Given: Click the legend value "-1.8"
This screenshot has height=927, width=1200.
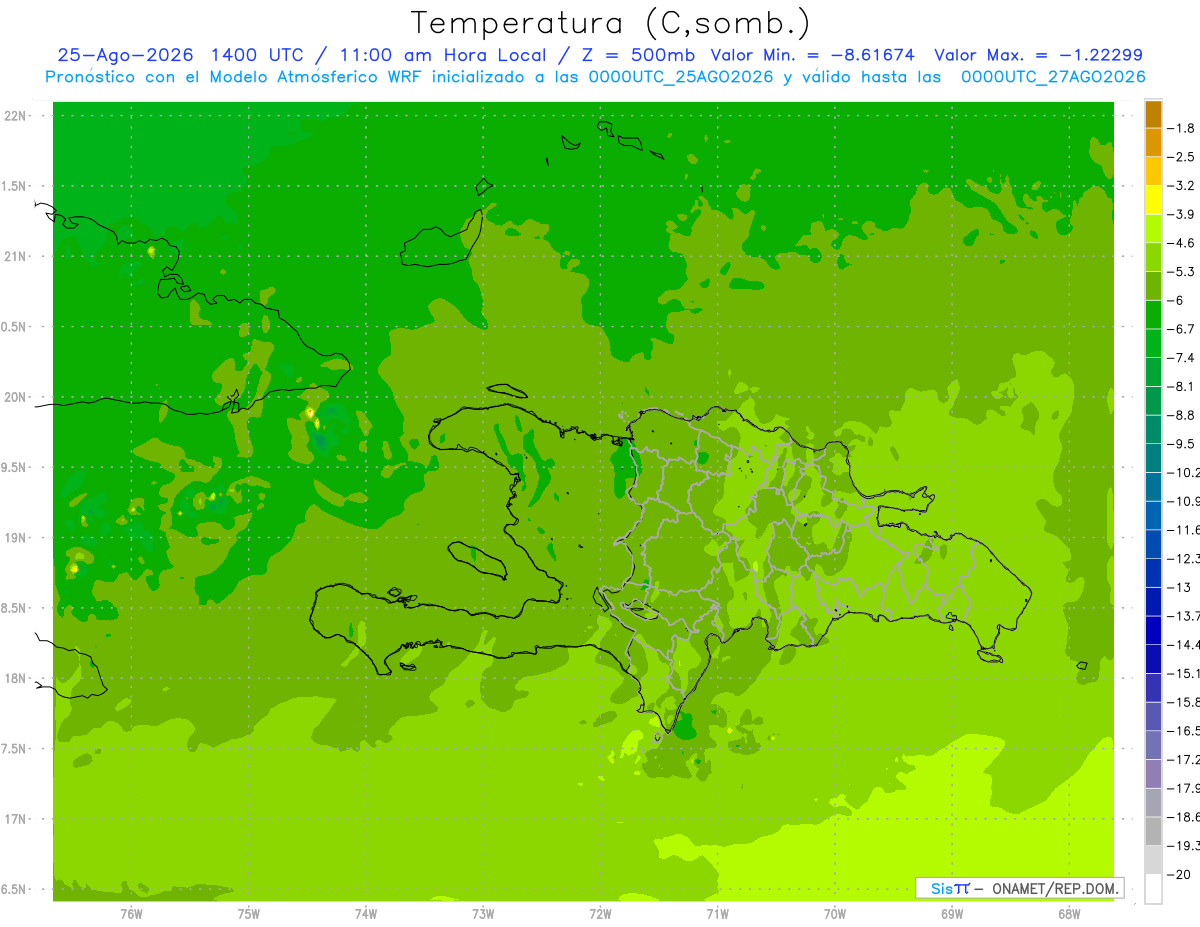Looking at the screenshot, I should [x=1182, y=128].
